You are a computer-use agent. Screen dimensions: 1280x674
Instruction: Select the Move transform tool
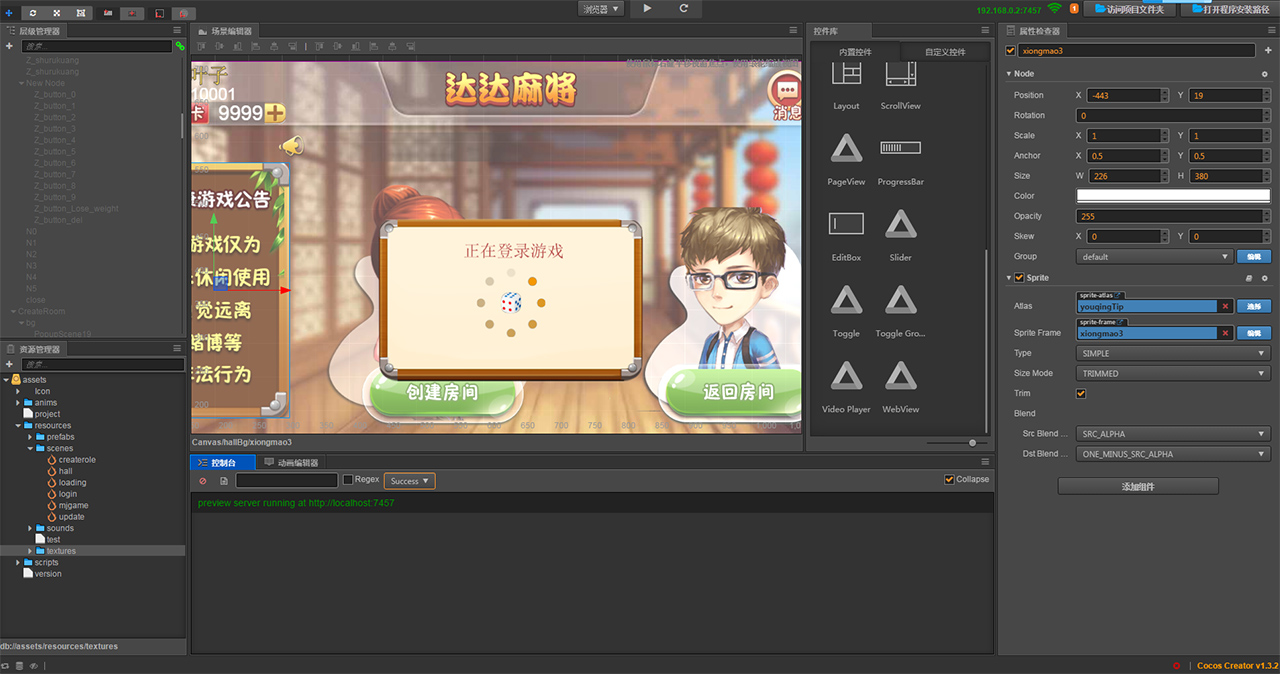(x=10, y=13)
